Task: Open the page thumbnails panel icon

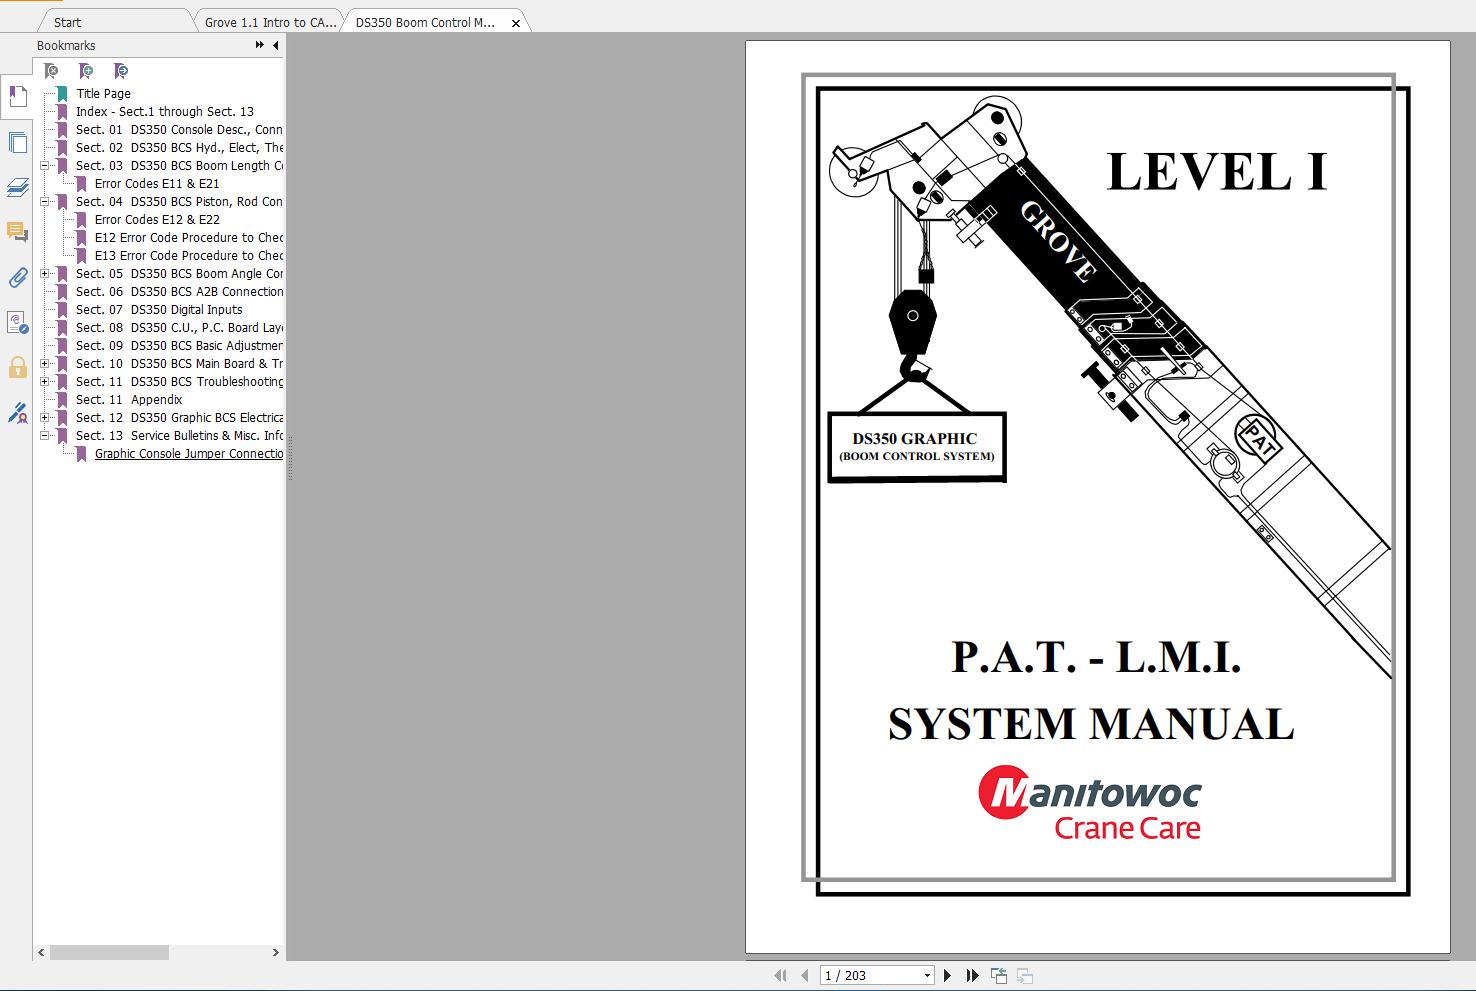Action: tap(17, 142)
